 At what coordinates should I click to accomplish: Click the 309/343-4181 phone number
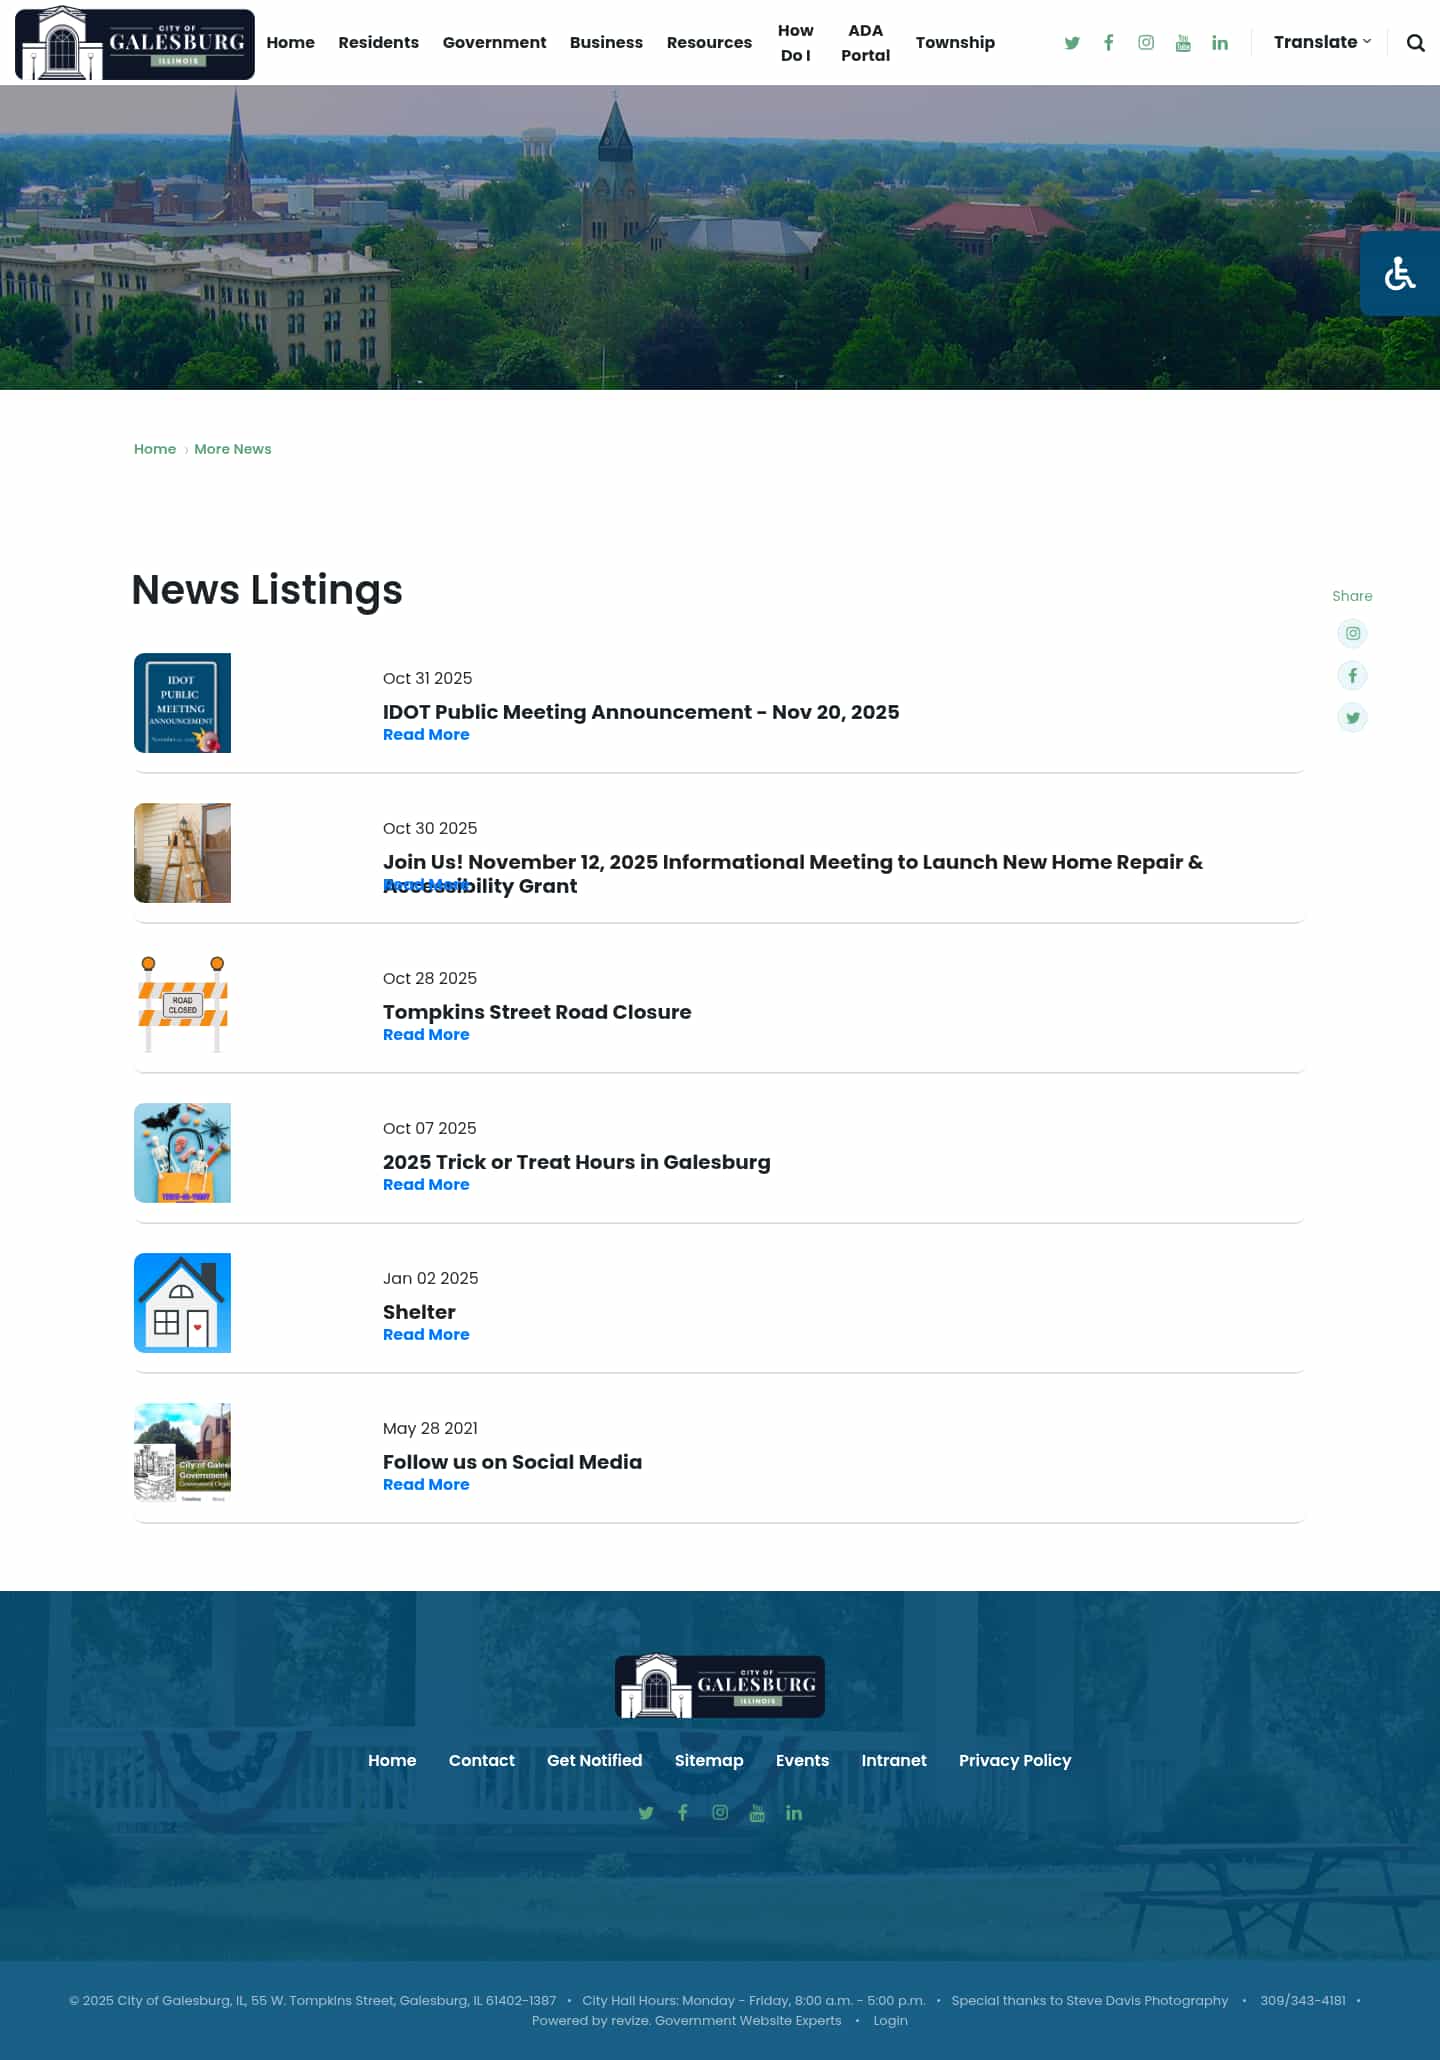click(1303, 2000)
